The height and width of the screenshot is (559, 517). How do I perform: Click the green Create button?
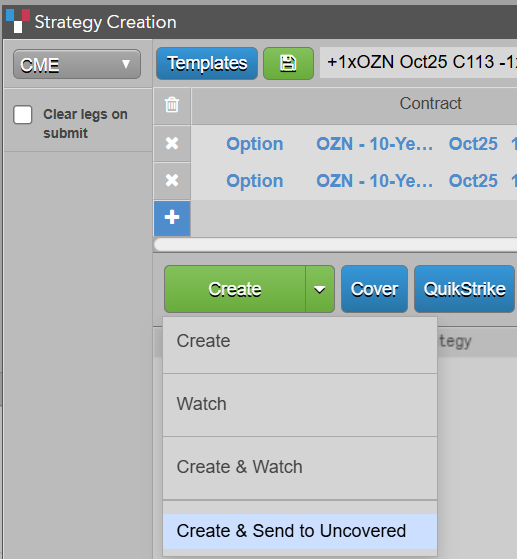point(235,289)
